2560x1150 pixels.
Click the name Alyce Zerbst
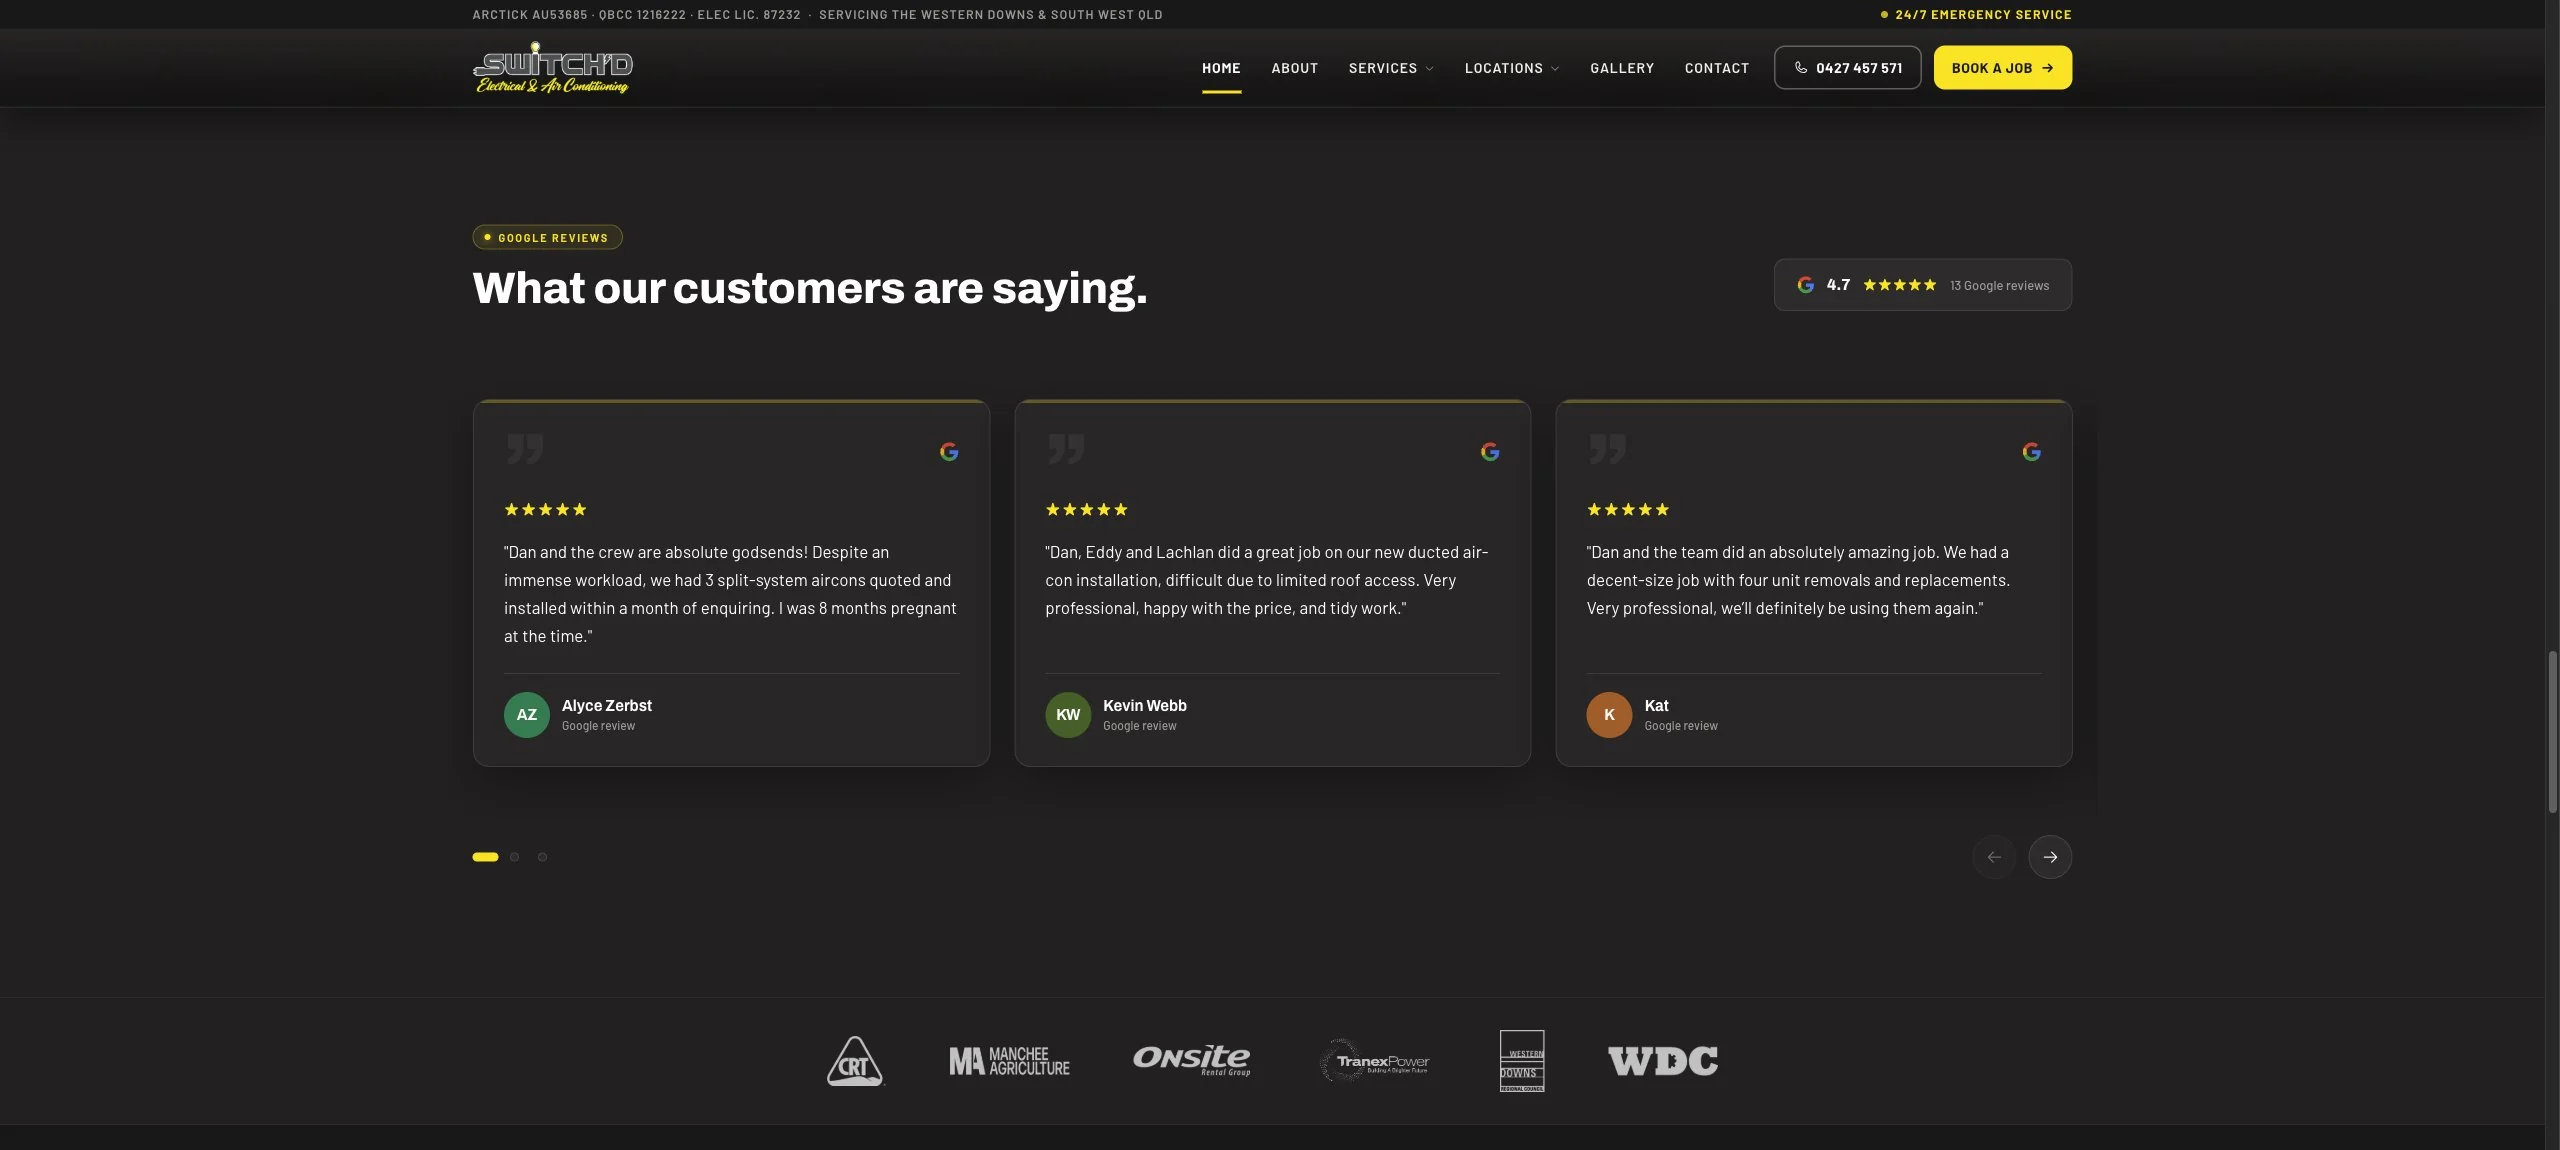pos(606,706)
